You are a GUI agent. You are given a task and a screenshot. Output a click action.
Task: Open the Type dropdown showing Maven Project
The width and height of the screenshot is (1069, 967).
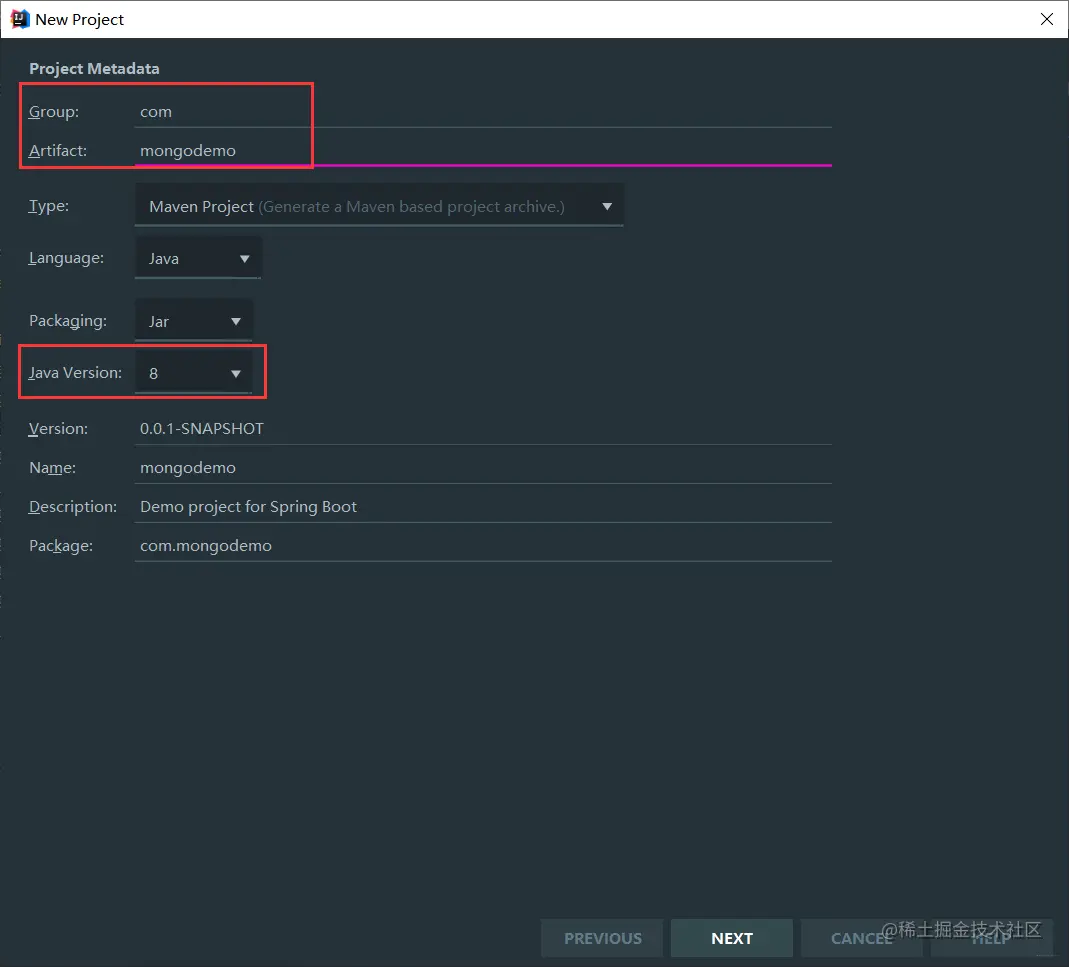point(379,206)
